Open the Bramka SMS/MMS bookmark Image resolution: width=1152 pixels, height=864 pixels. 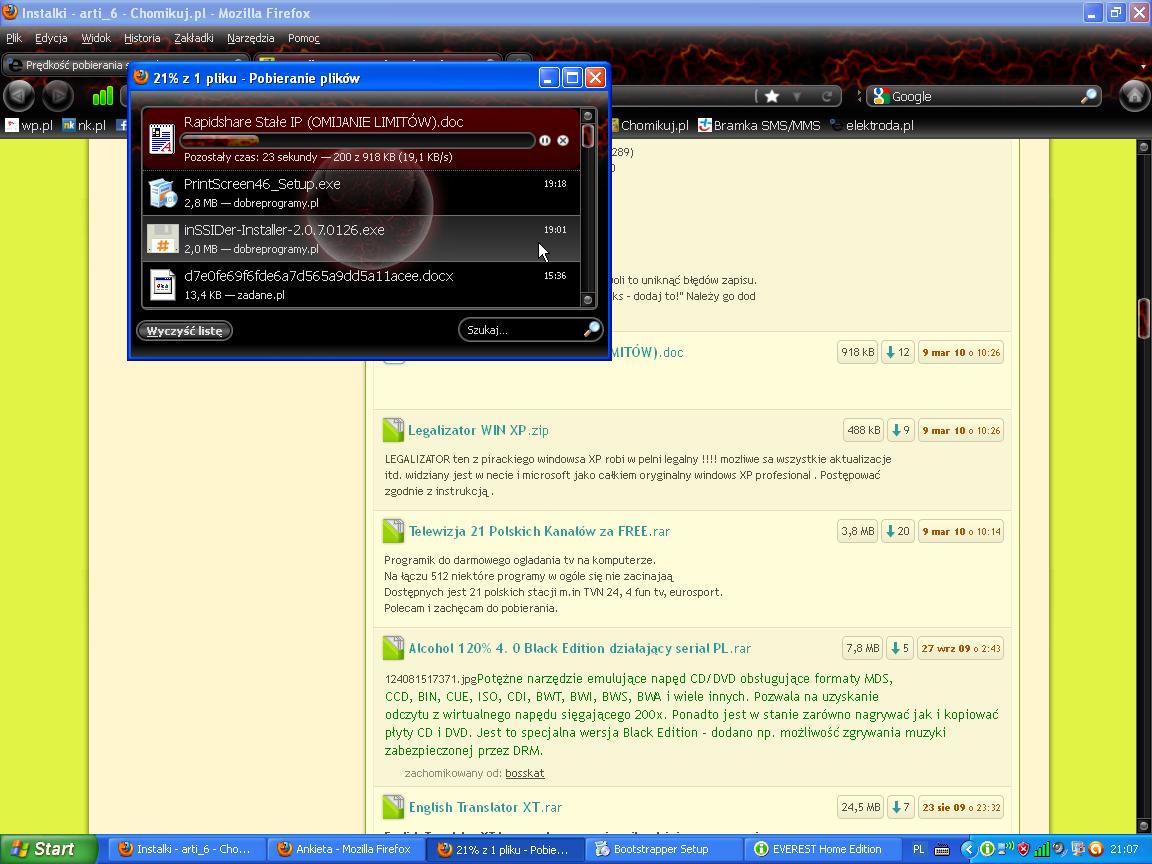coord(759,125)
